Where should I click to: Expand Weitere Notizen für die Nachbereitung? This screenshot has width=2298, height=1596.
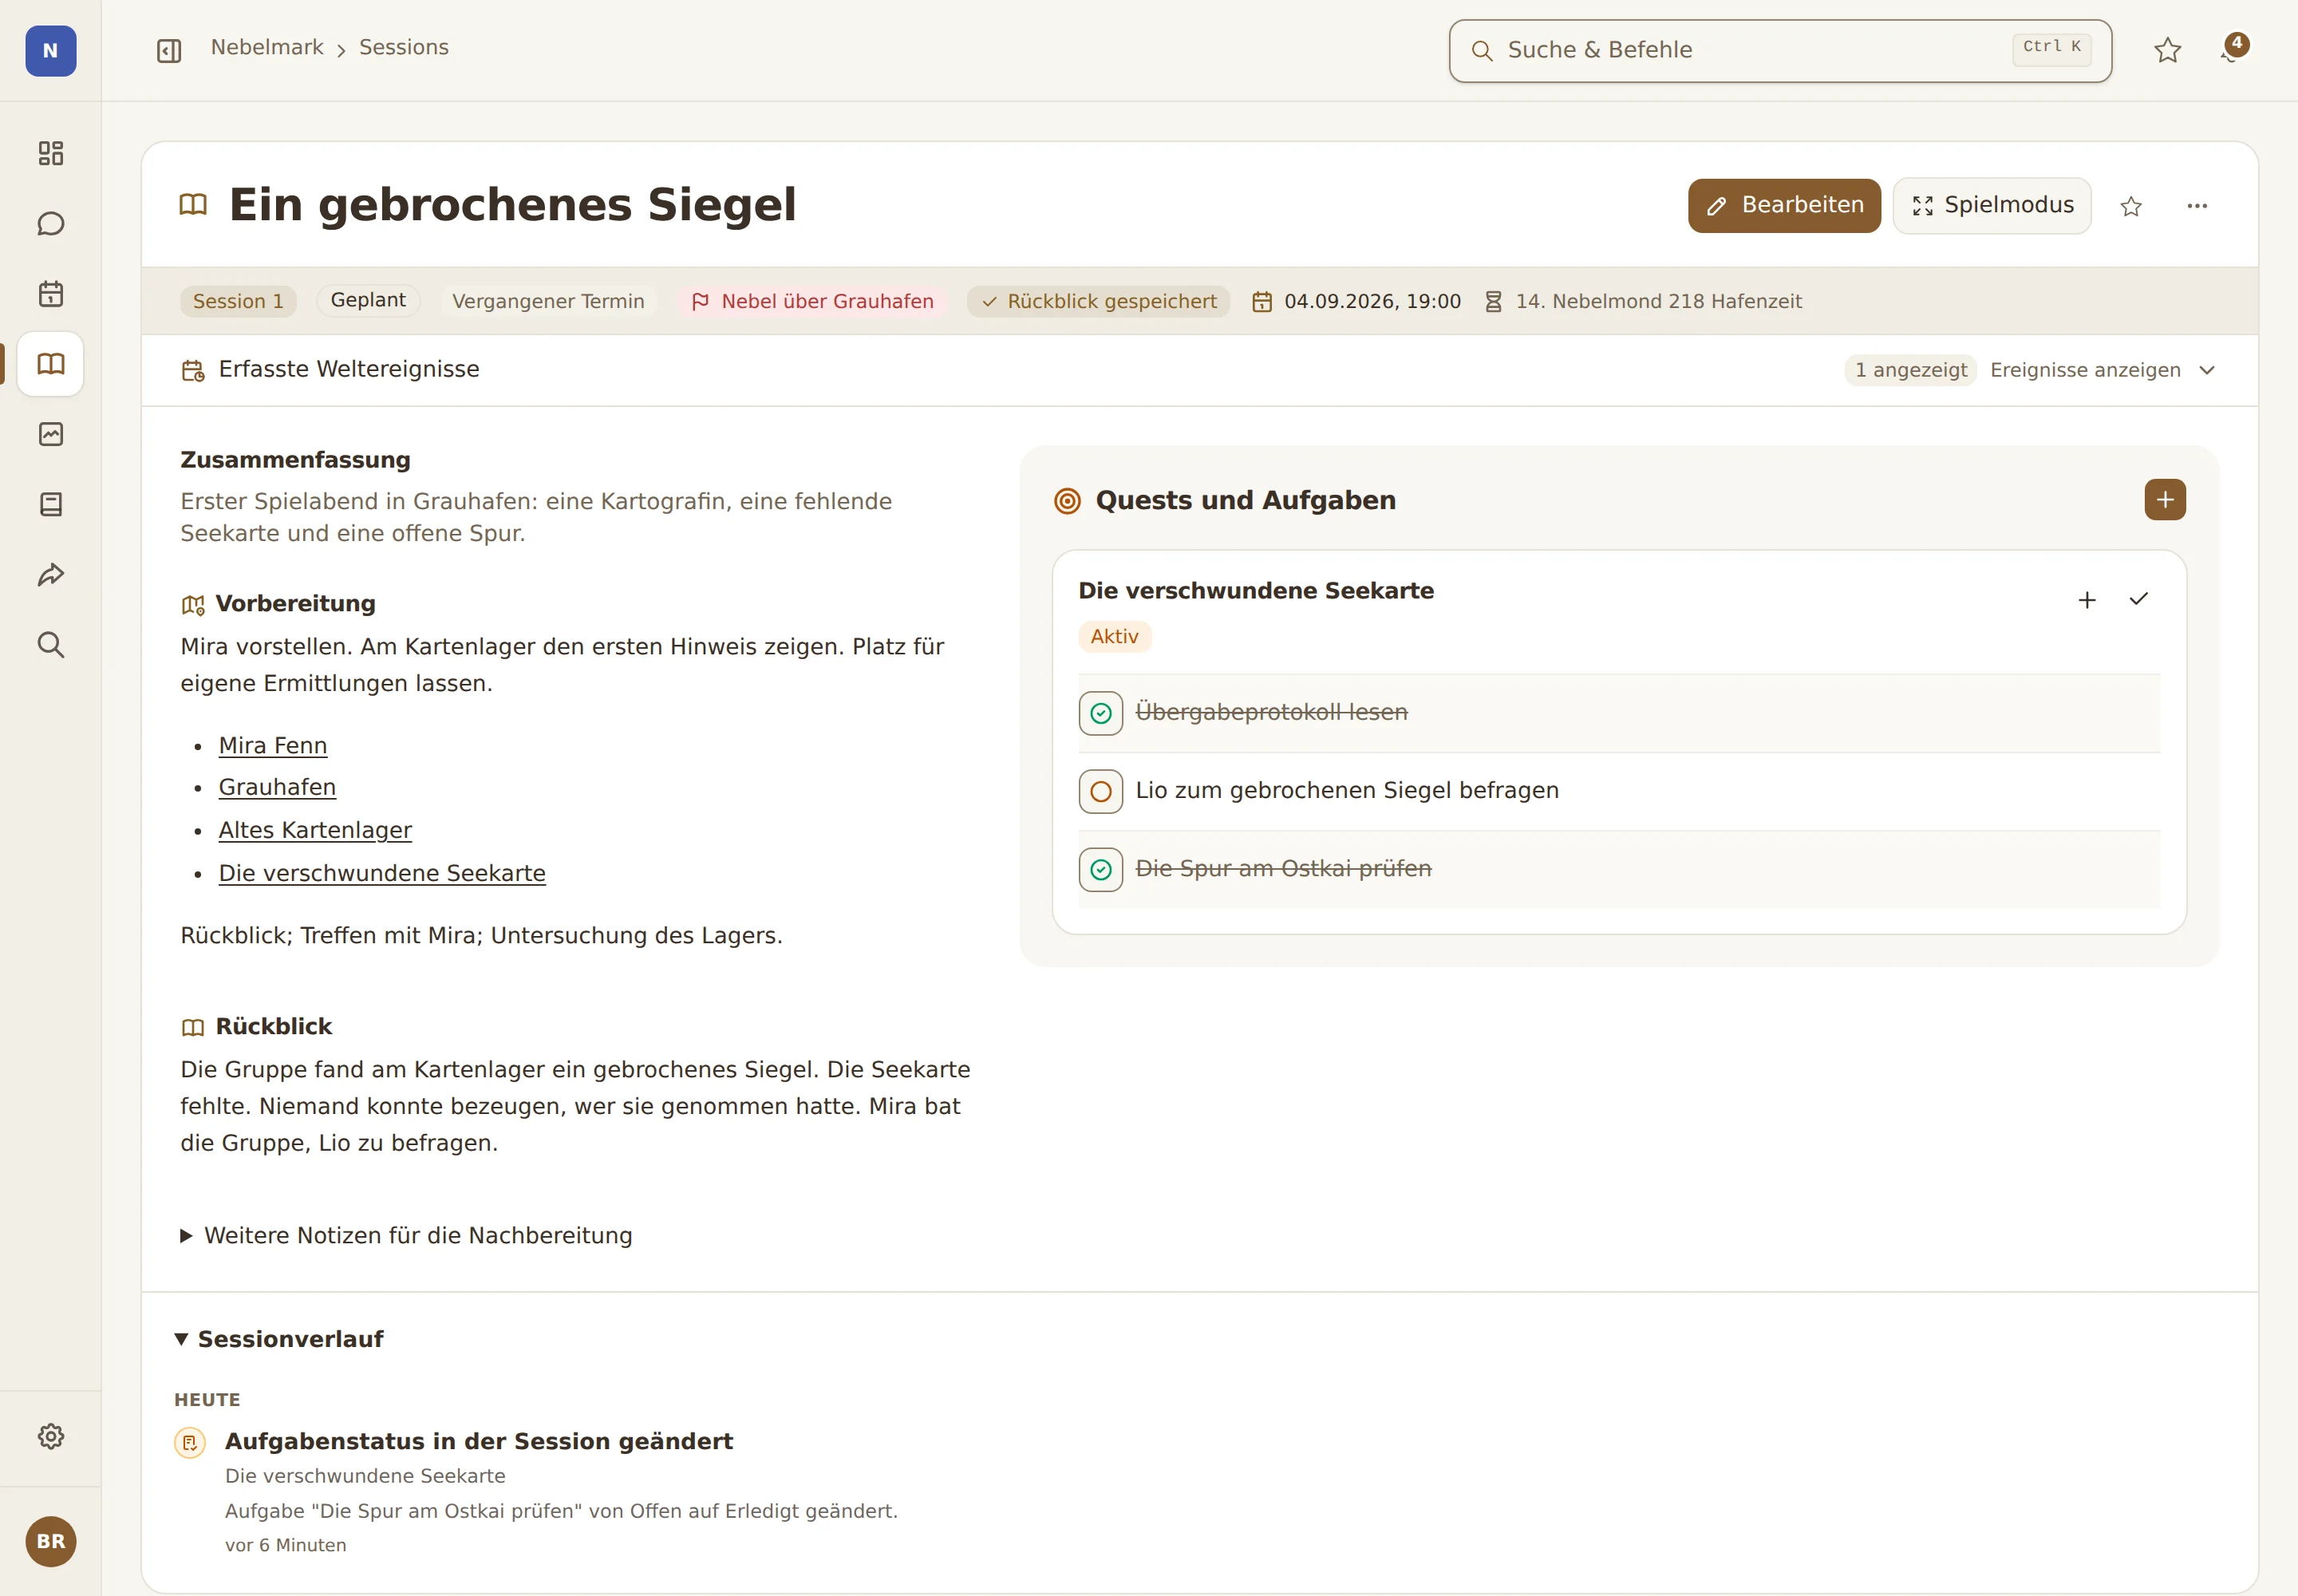[406, 1236]
